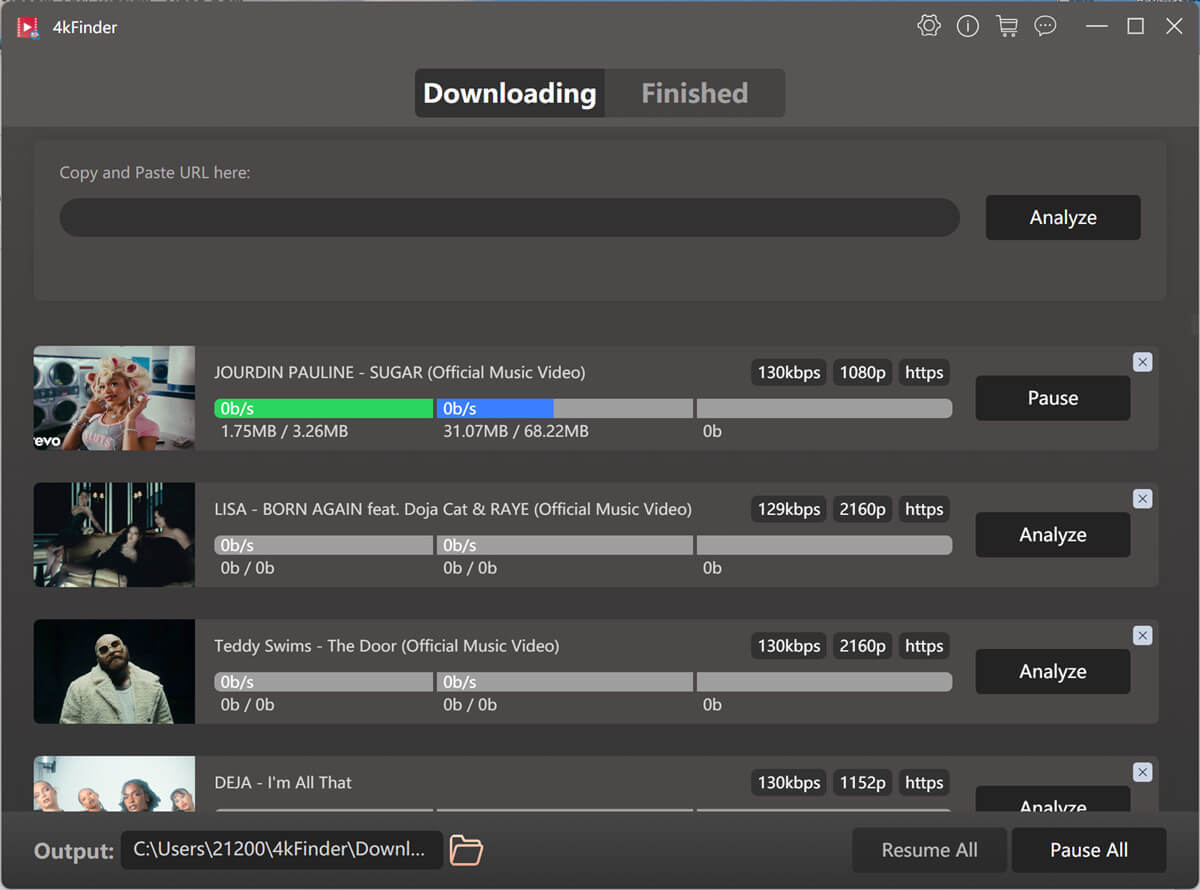This screenshot has height=890, width=1200.
Task: Click the Copy and Paste URL here label
Action: point(155,172)
